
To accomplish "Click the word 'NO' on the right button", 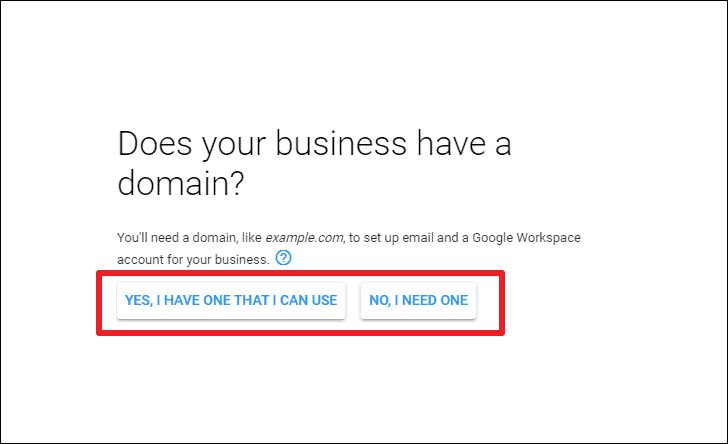I will point(379,300).
